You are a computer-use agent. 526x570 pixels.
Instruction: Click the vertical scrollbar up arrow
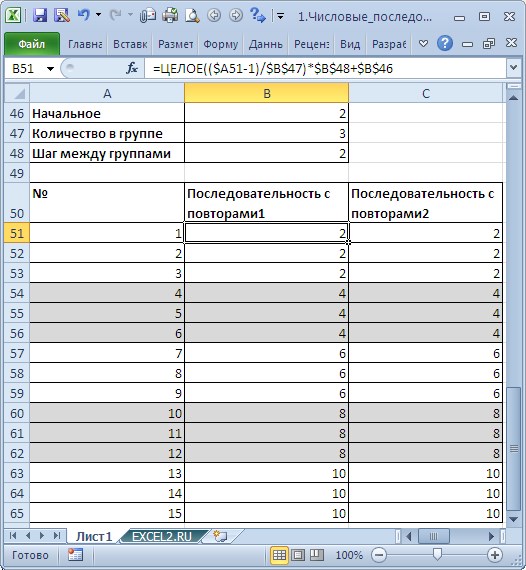pyautogui.click(x=513, y=98)
